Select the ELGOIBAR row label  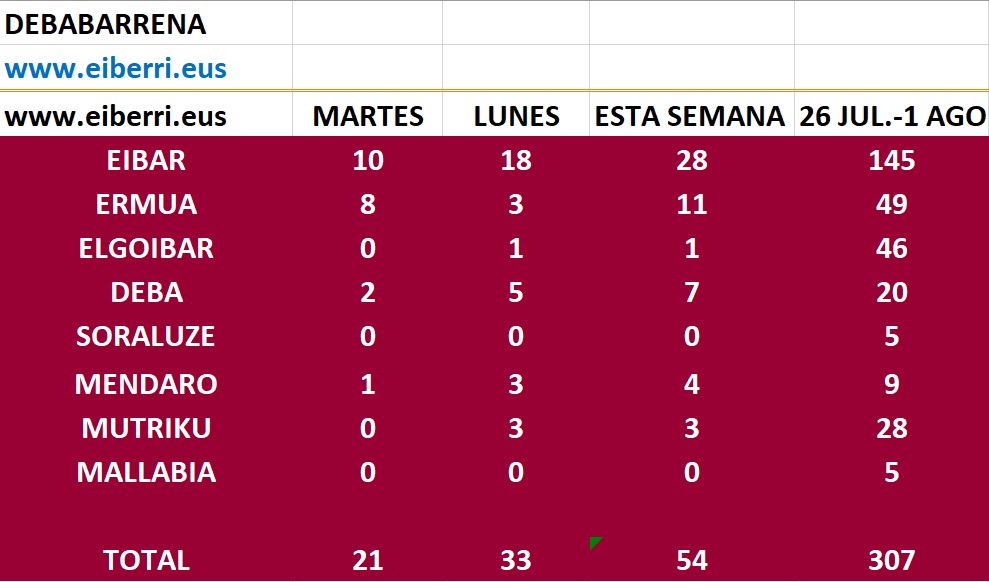click(x=146, y=248)
